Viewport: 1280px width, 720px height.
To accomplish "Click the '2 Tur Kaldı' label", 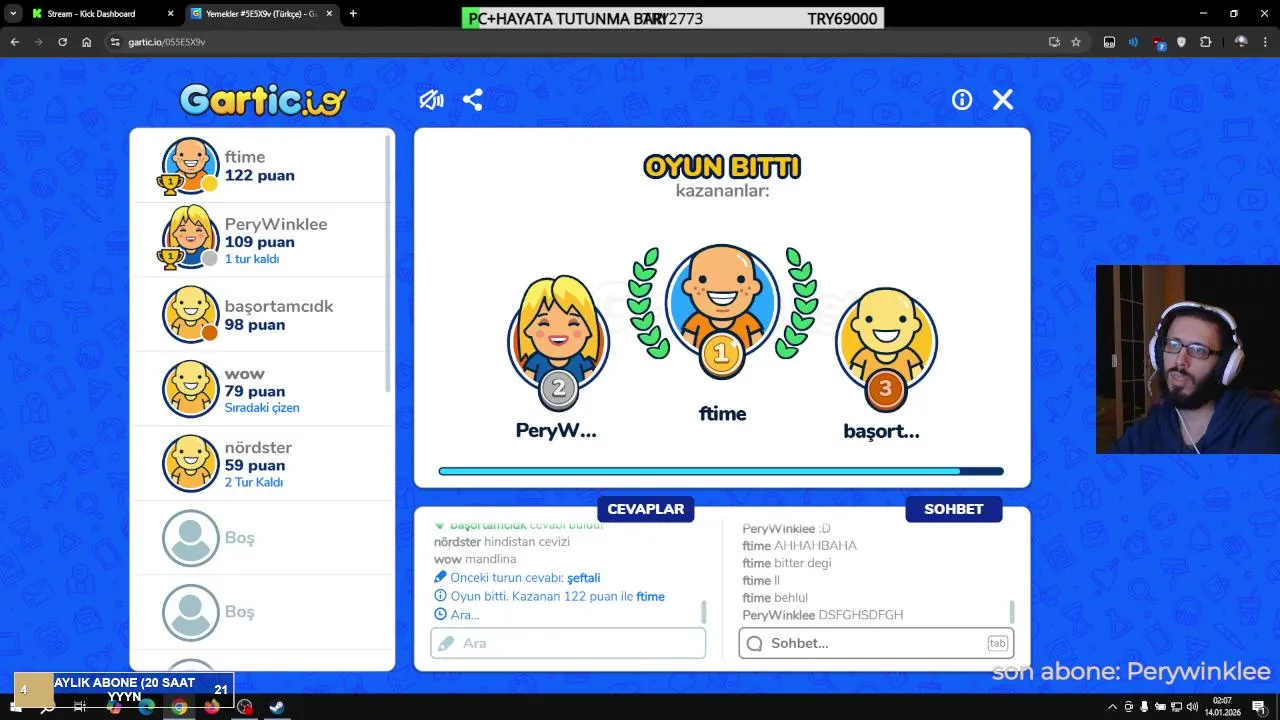I will point(254,482).
